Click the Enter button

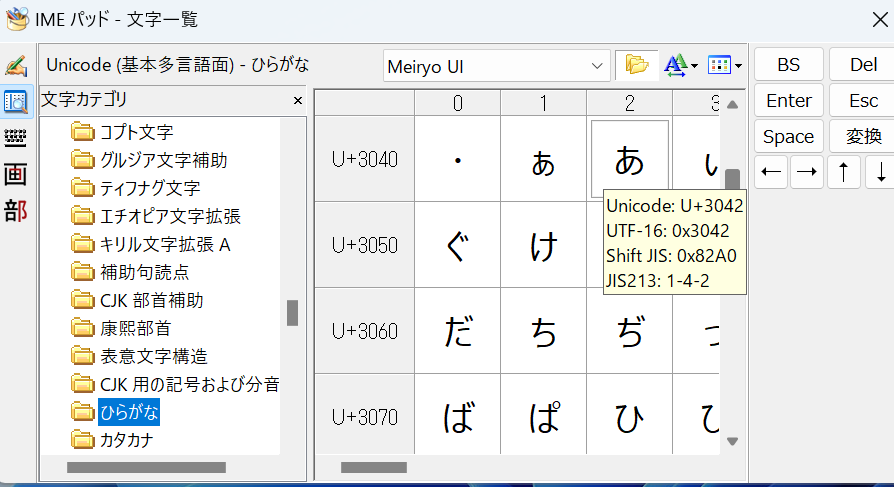point(789,100)
